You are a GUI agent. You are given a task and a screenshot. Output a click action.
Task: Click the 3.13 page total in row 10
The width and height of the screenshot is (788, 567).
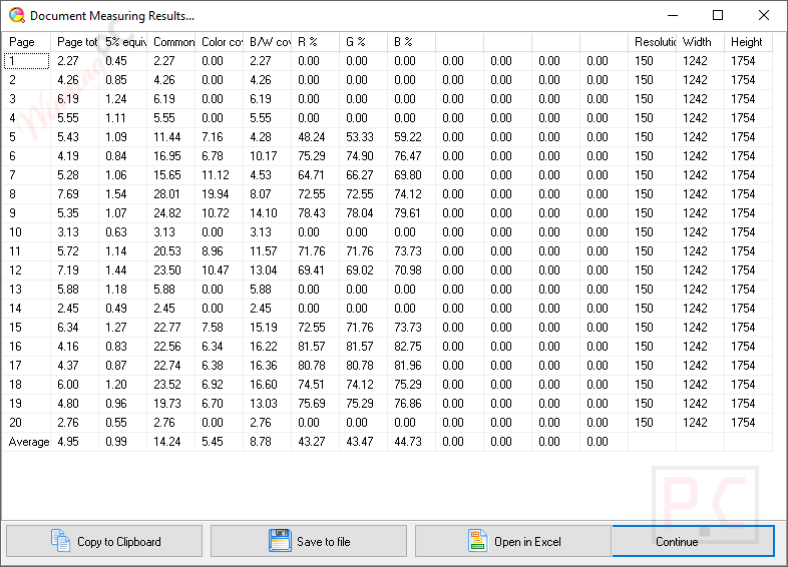tap(68, 232)
